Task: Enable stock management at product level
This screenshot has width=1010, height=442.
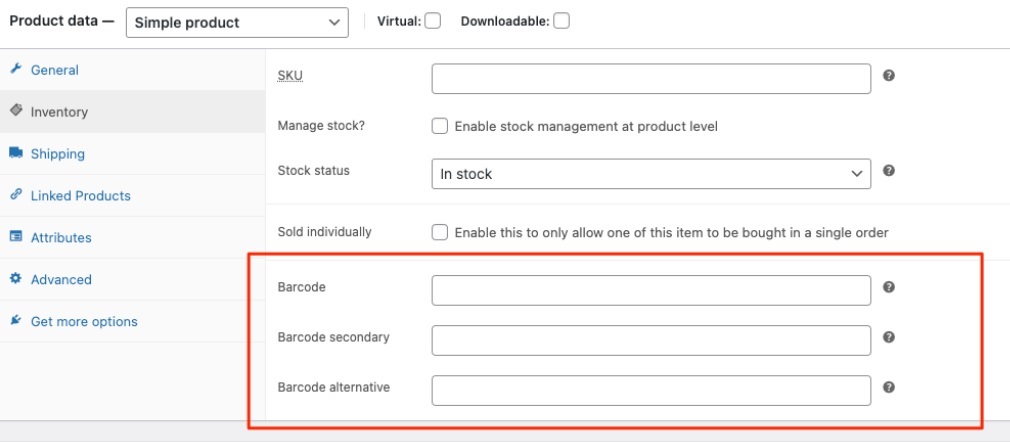Action: pyautogui.click(x=439, y=127)
